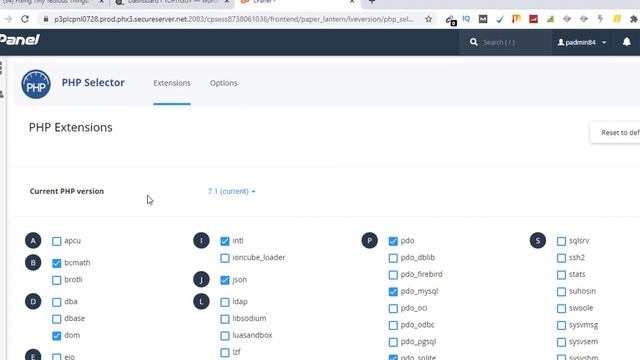
Task: Open the 7.1 (current) PHP version dropdown
Action: [x=231, y=191]
